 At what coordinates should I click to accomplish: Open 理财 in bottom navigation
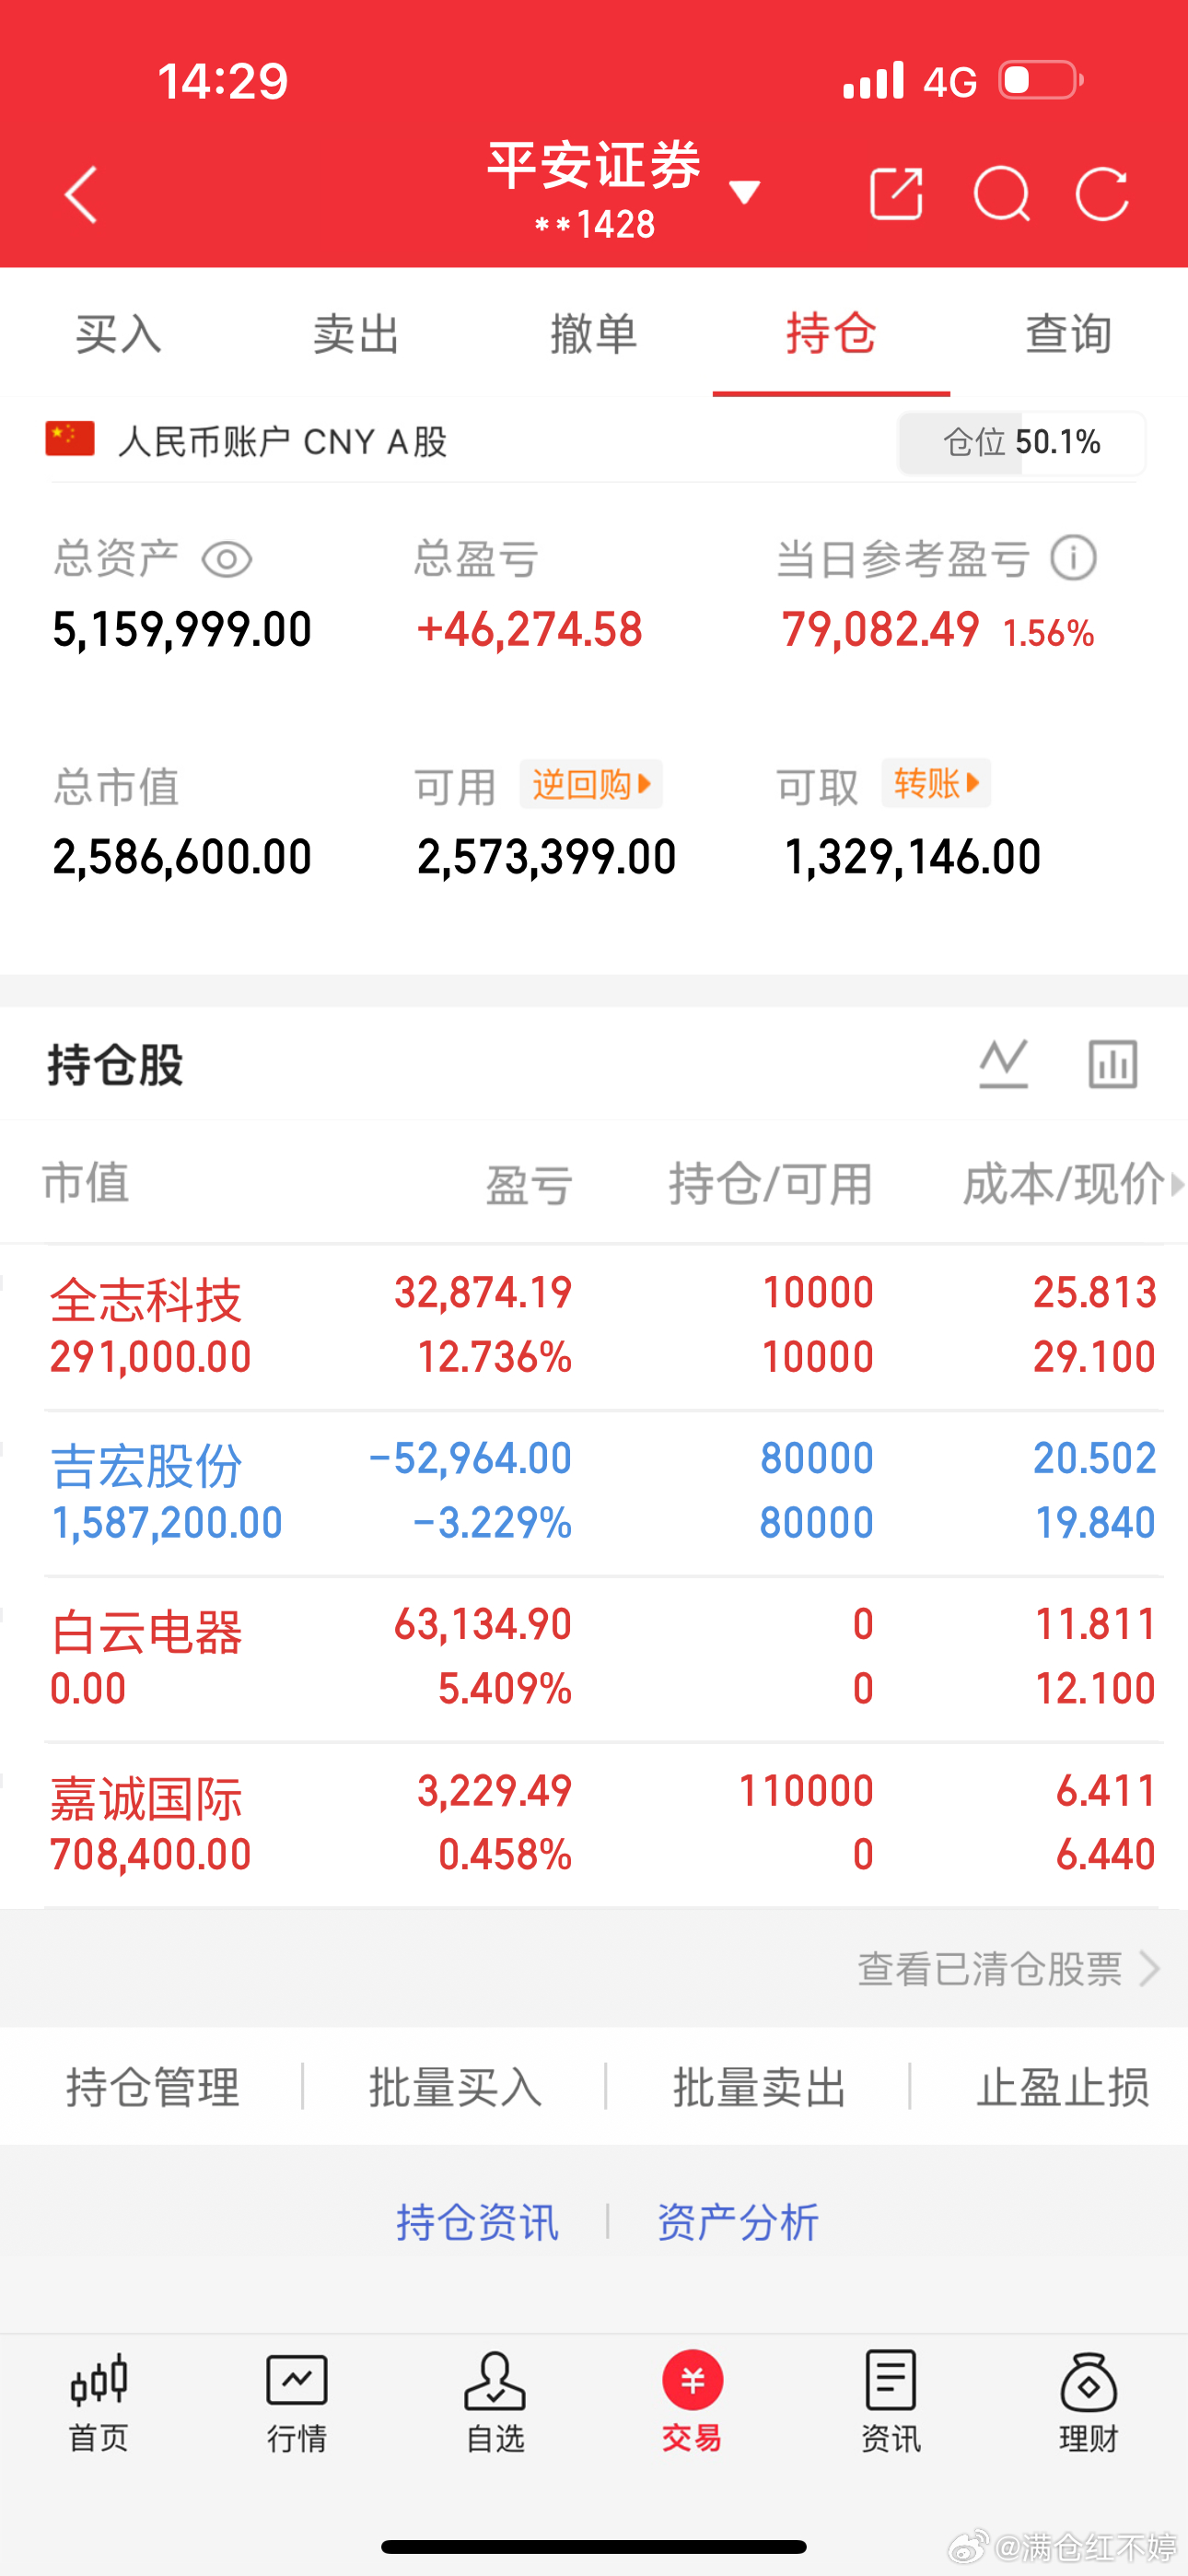[x=1089, y=2402]
